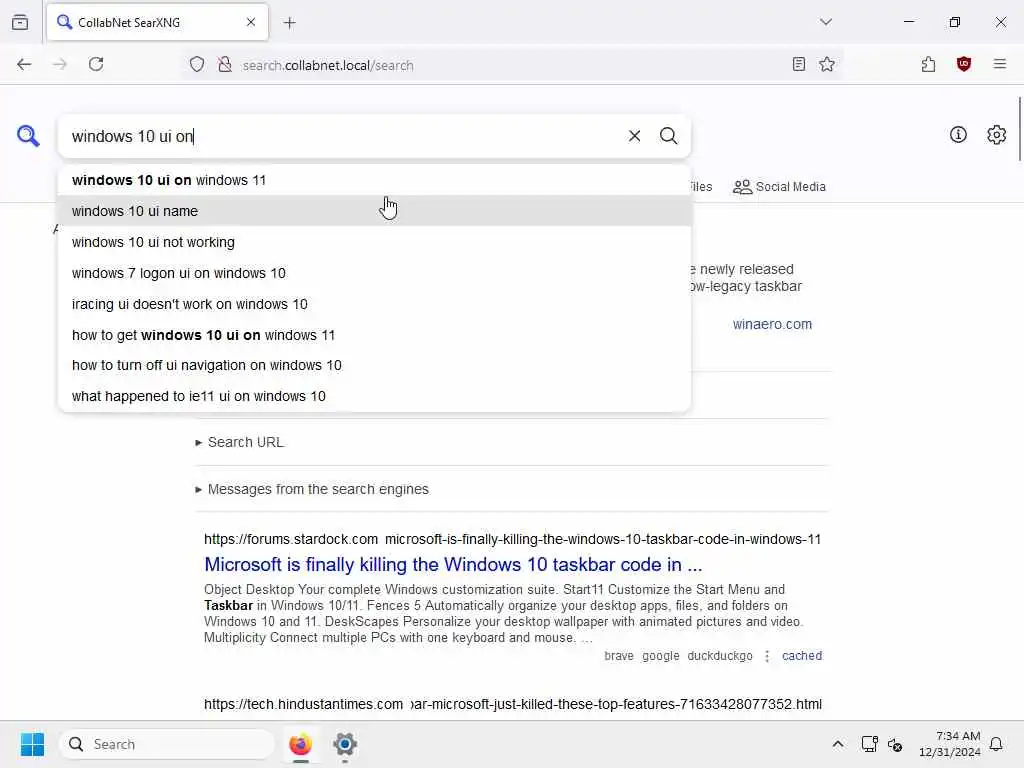The width and height of the screenshot is (1024, 768).
Task: Reload the current page
Action: pos(96,65)
